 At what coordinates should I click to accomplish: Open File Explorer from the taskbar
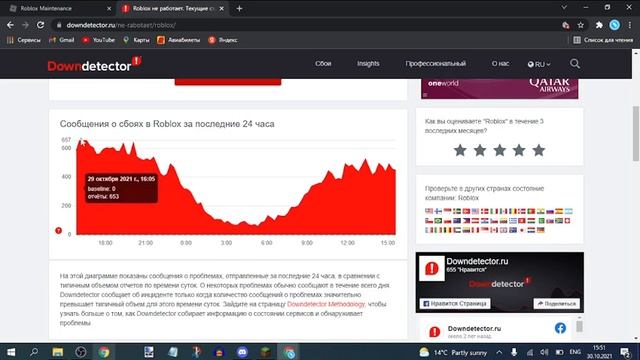pyautogui.click(x=58, y=352)
